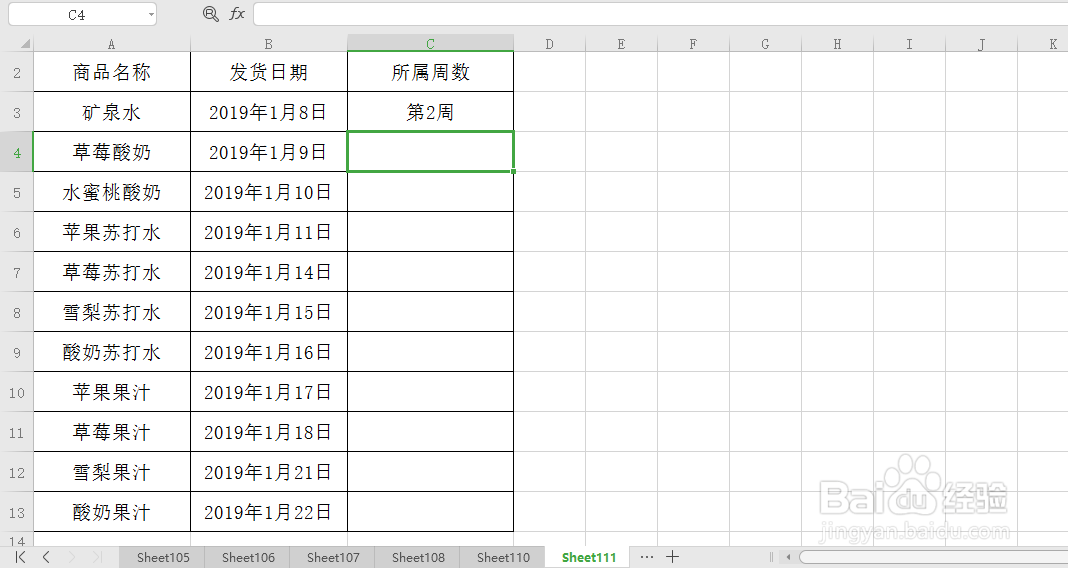
Task: Select column J header
Action: (x=981, y=44)
